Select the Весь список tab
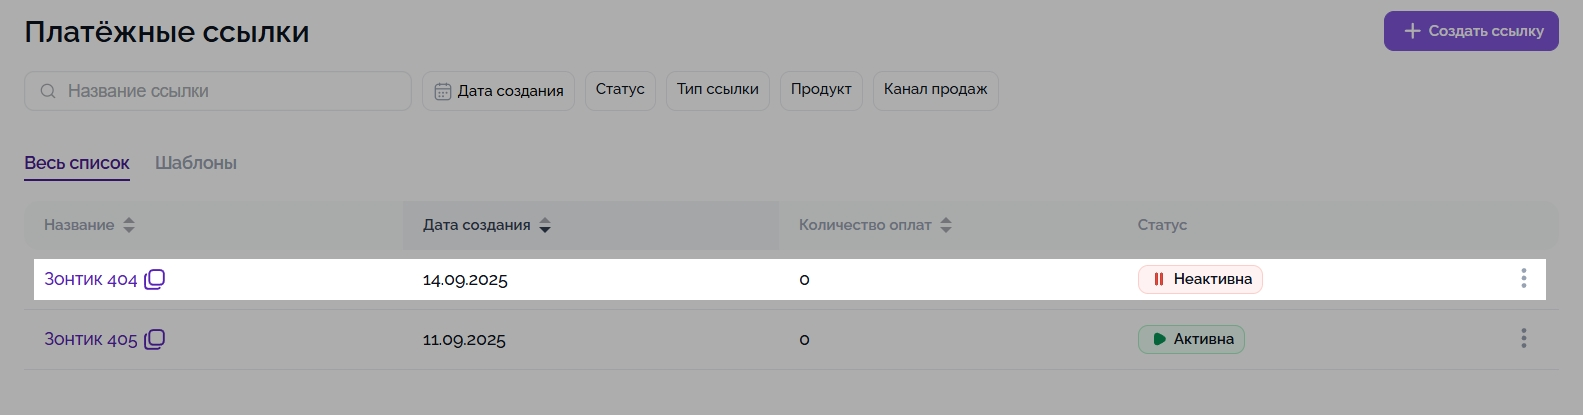 (x=77, y=163)
